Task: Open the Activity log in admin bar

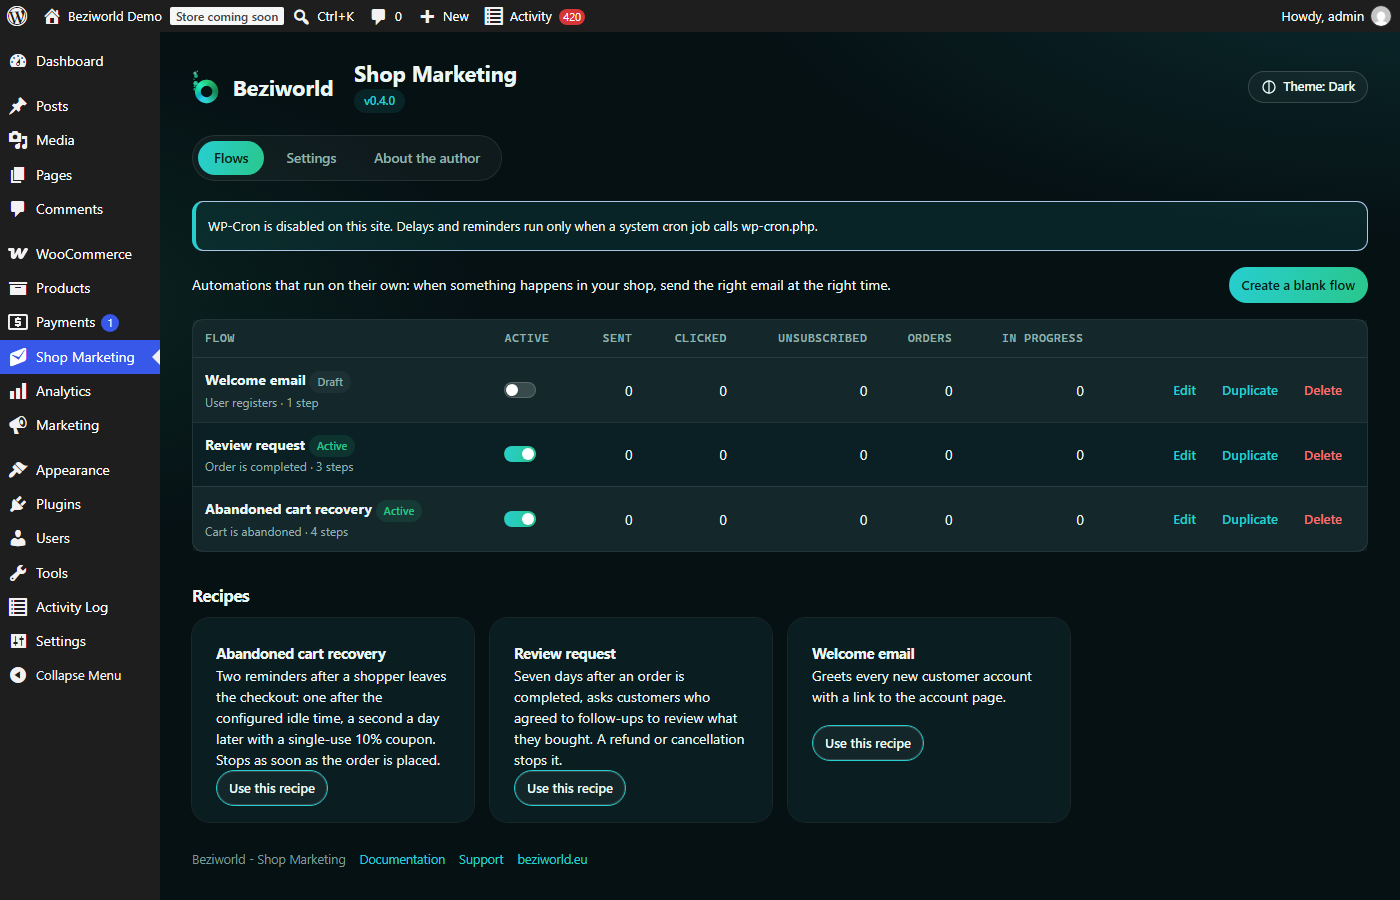Action: [x=534, y=16]
